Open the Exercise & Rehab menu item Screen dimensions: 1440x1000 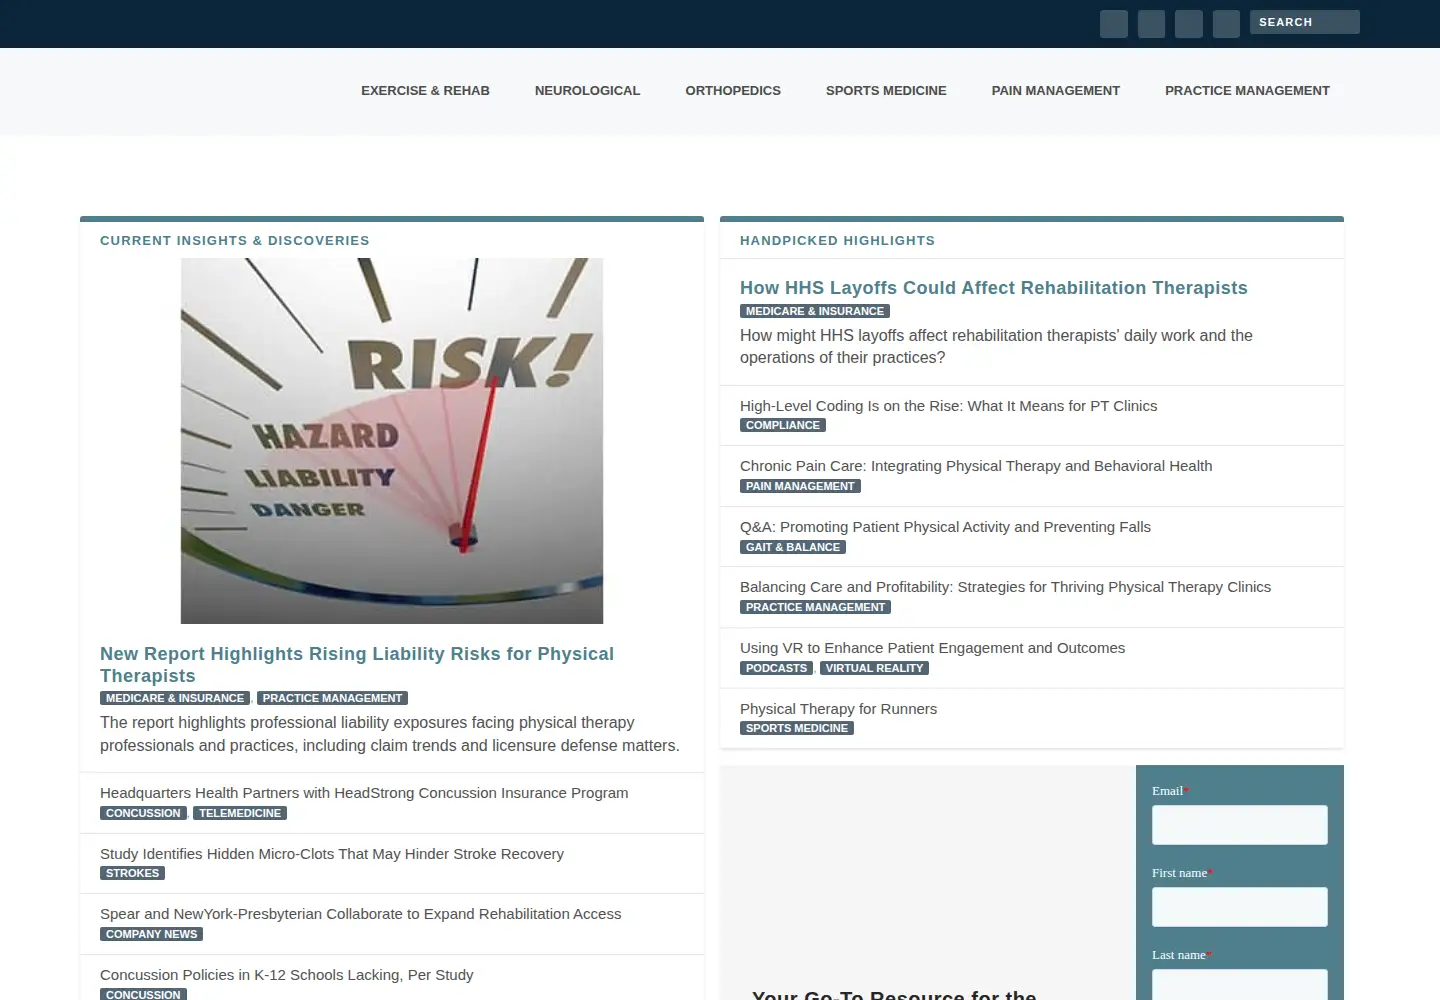(x=425, y=91)
